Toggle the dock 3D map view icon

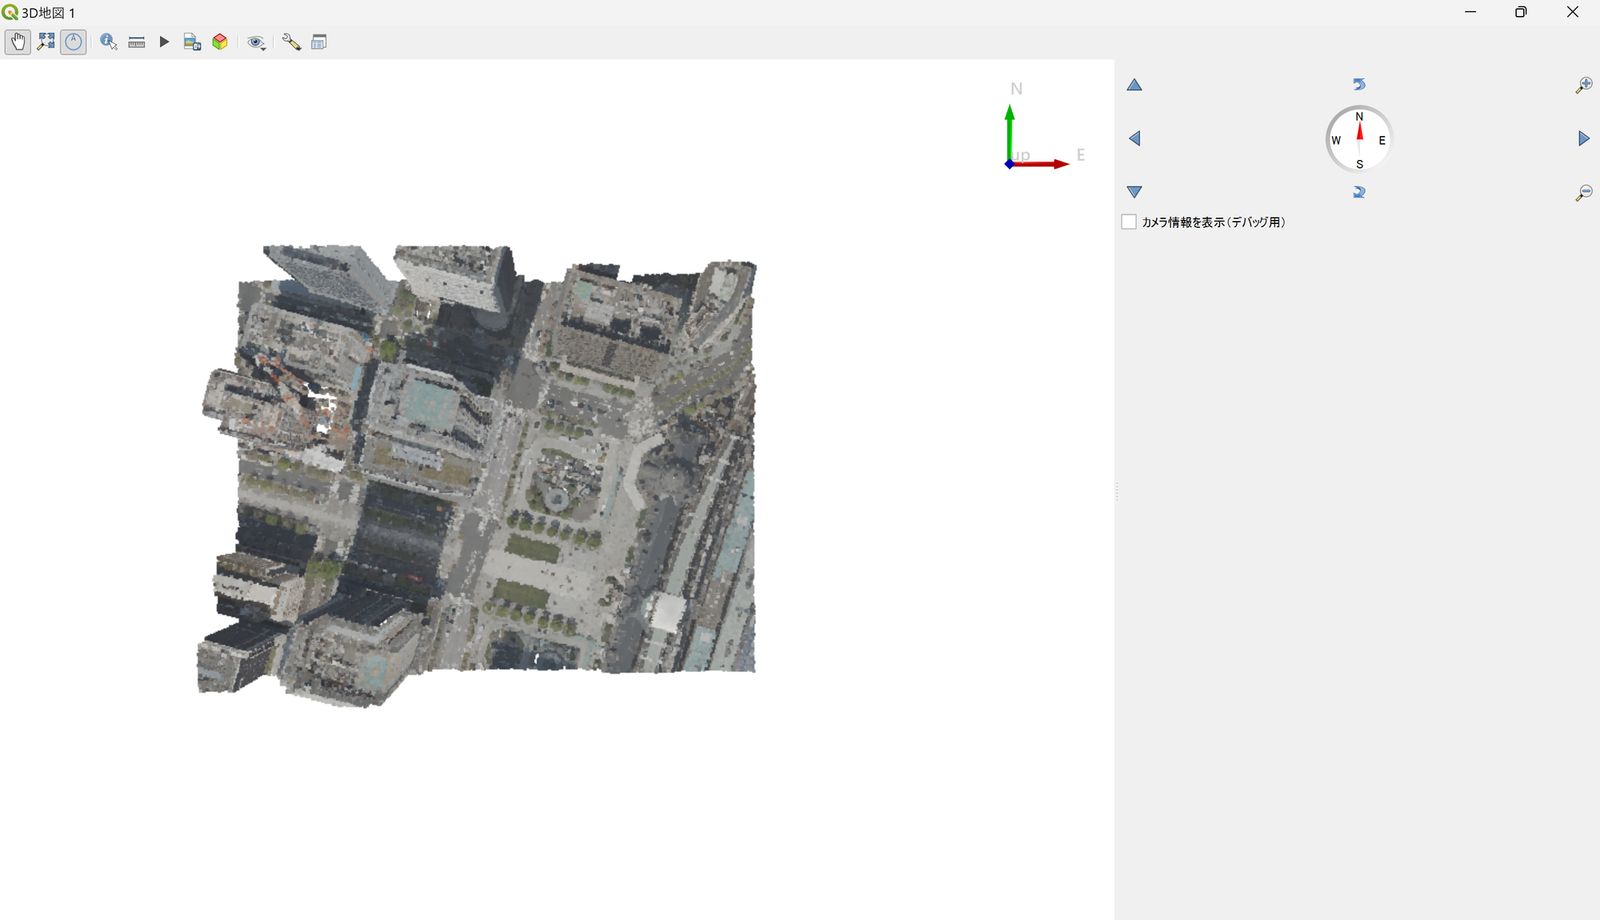tap(319, 42)
